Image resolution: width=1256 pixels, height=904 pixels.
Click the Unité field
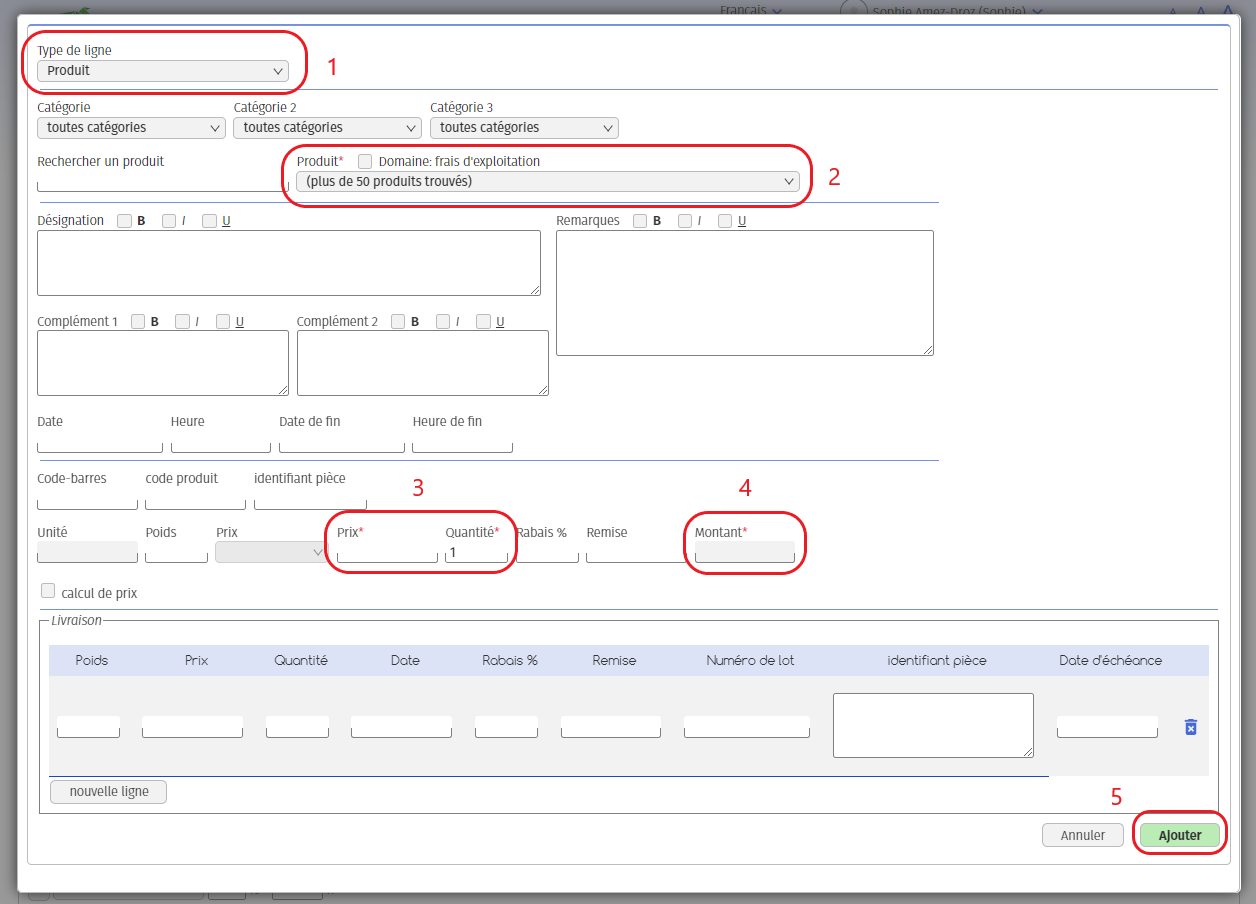87,552
